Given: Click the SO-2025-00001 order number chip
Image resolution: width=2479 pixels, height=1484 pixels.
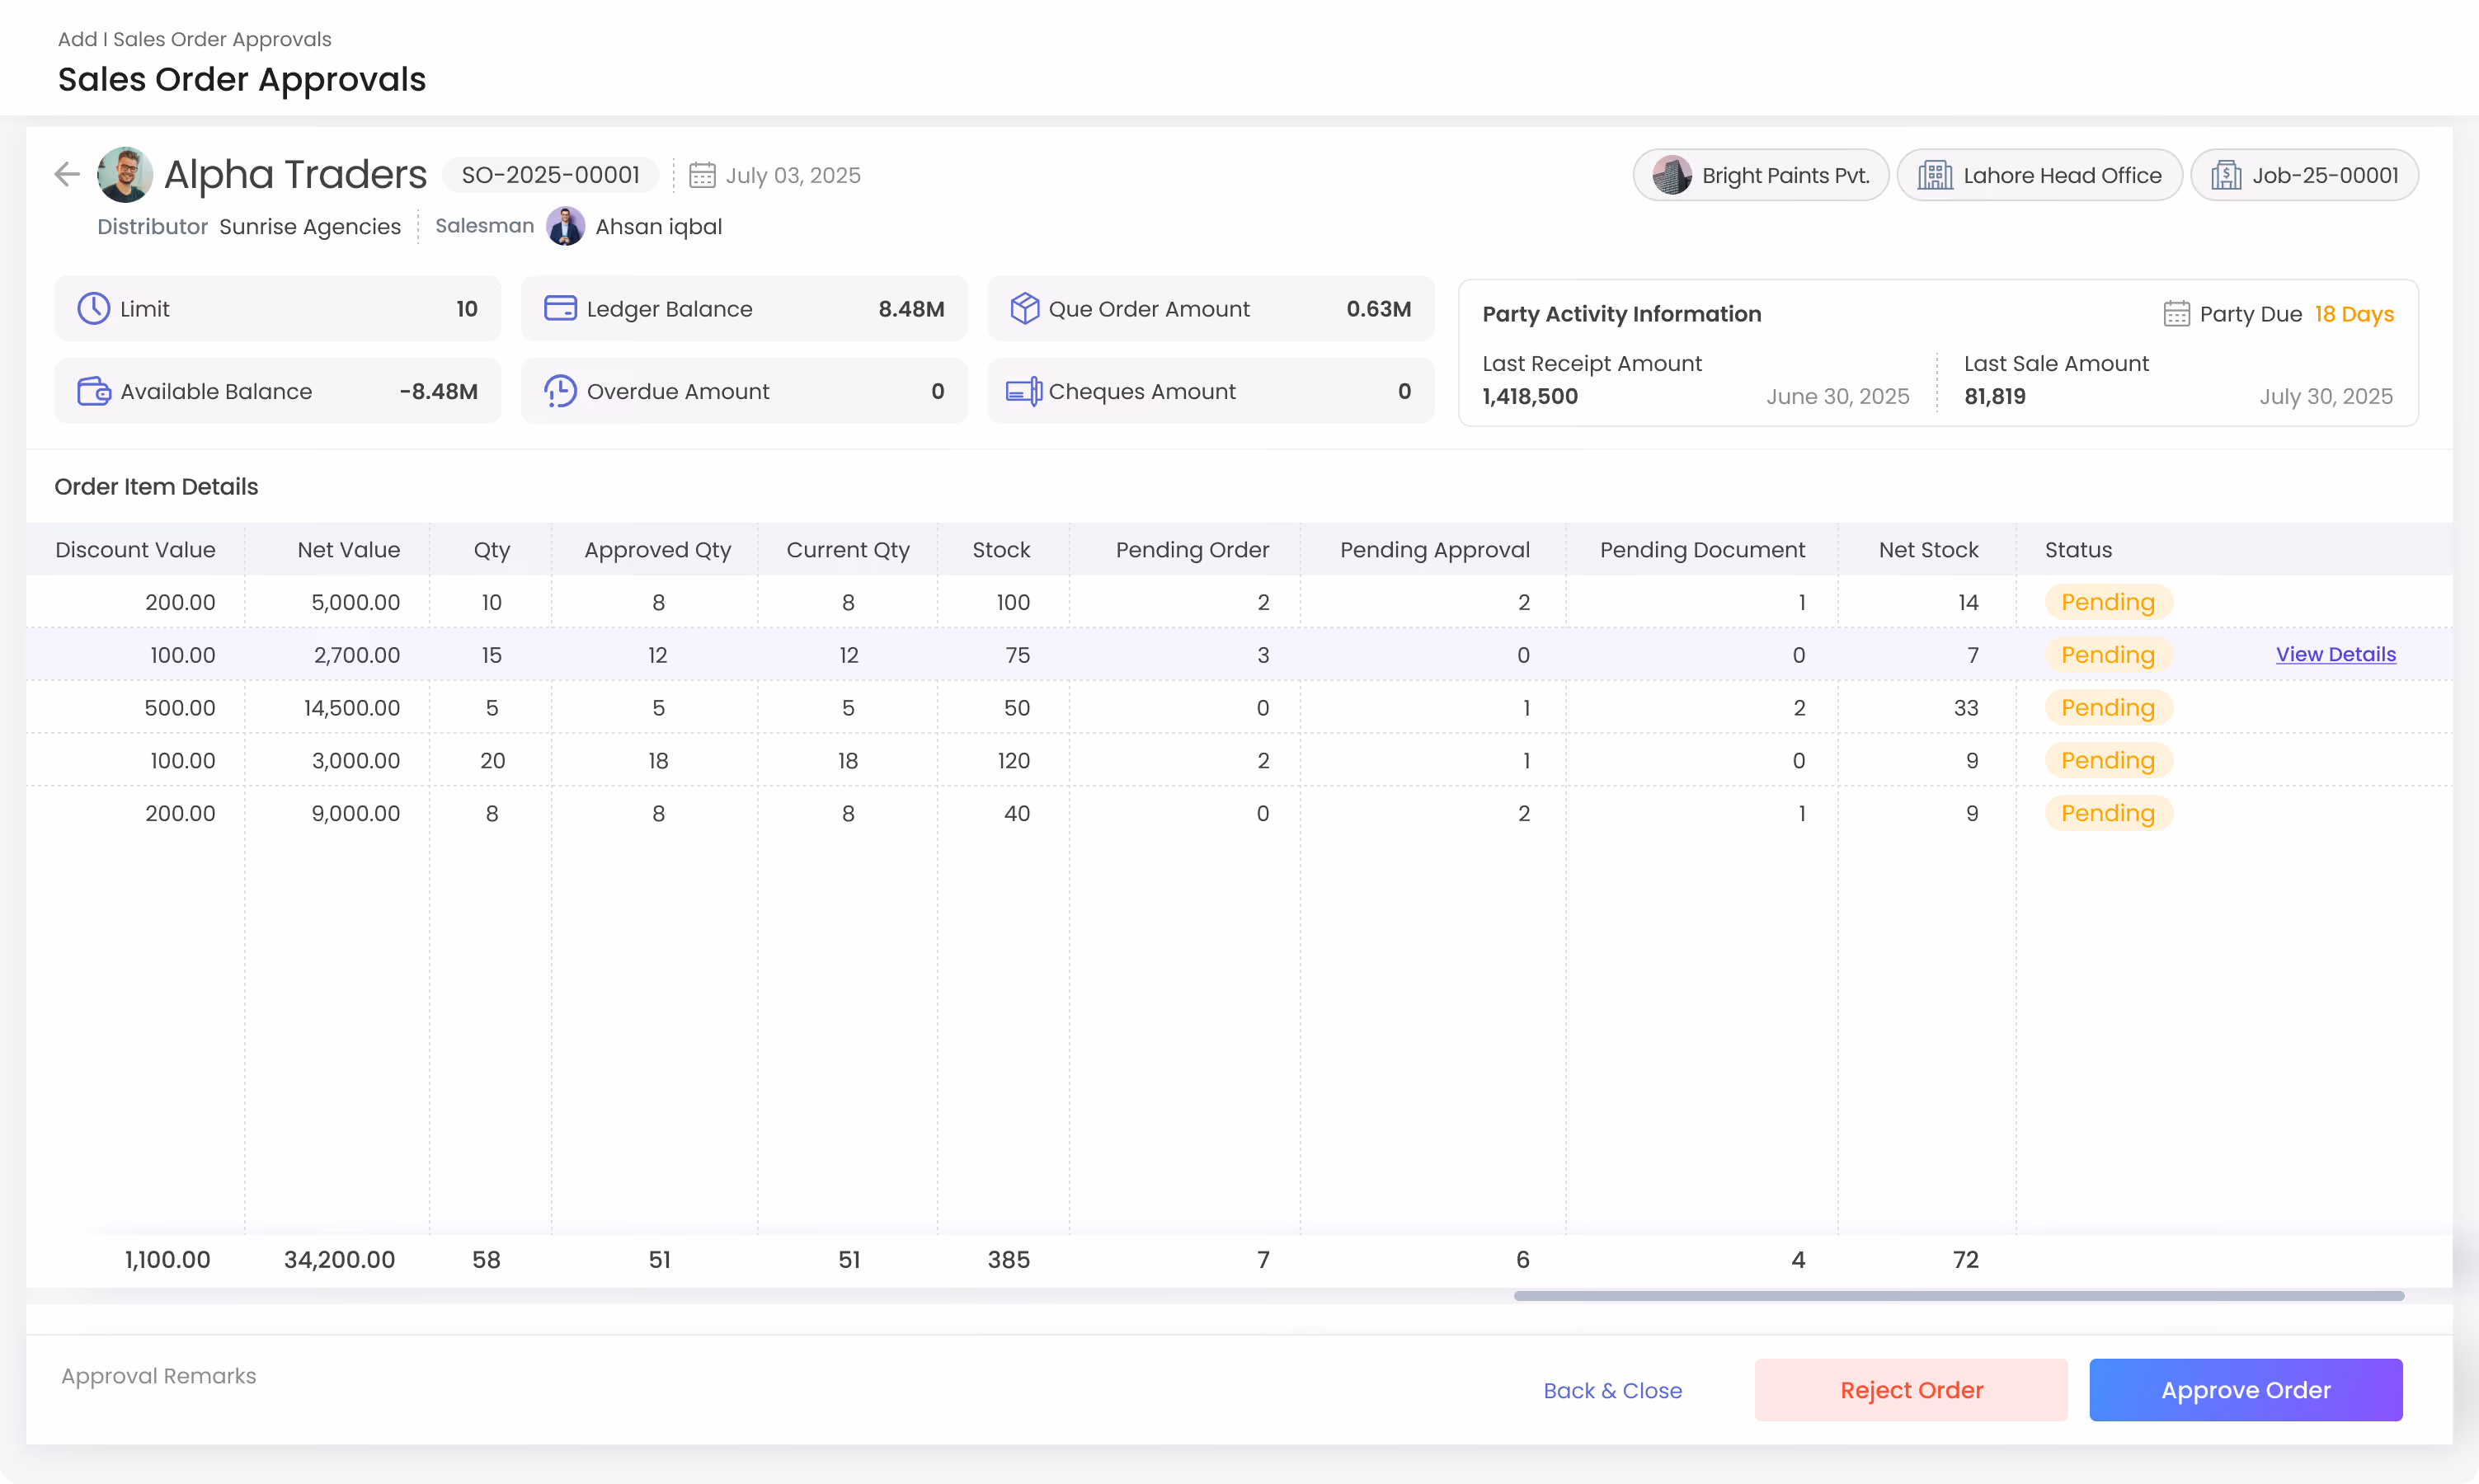Looking at the screenshot, I should click(551, 175).
